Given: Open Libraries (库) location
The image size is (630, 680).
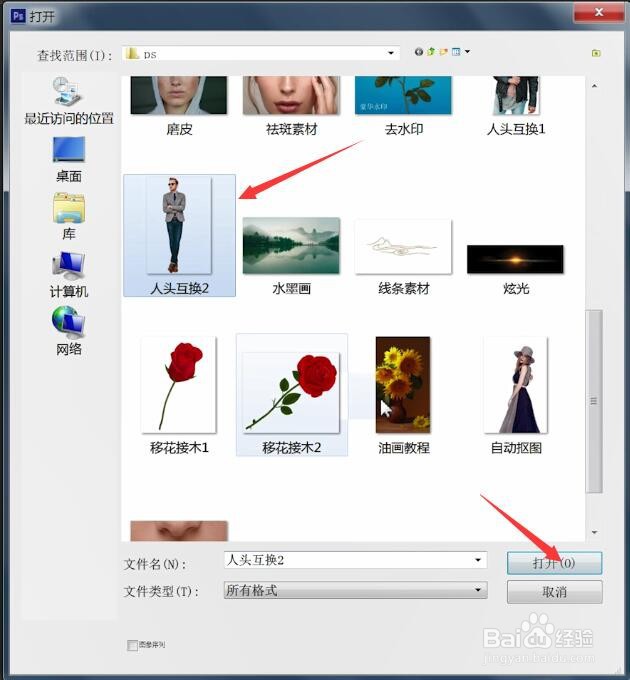Looking at the screenshot, I should click(x=69, y=216).
